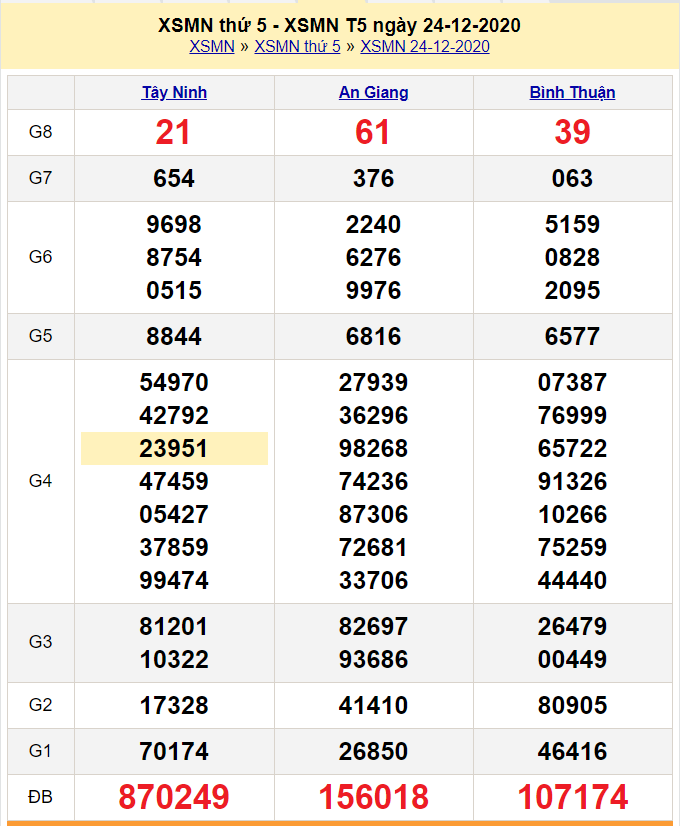Open the XSMN breadcrumb link
The image size is (680, 826).
[x=211, y=46]
